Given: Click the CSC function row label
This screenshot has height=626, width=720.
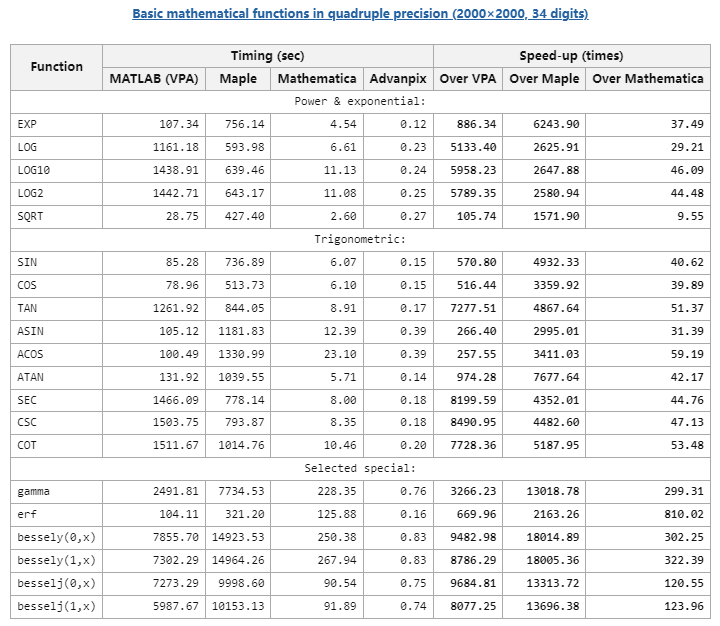Looking at the screenshot, I should [x=27, y=422].
